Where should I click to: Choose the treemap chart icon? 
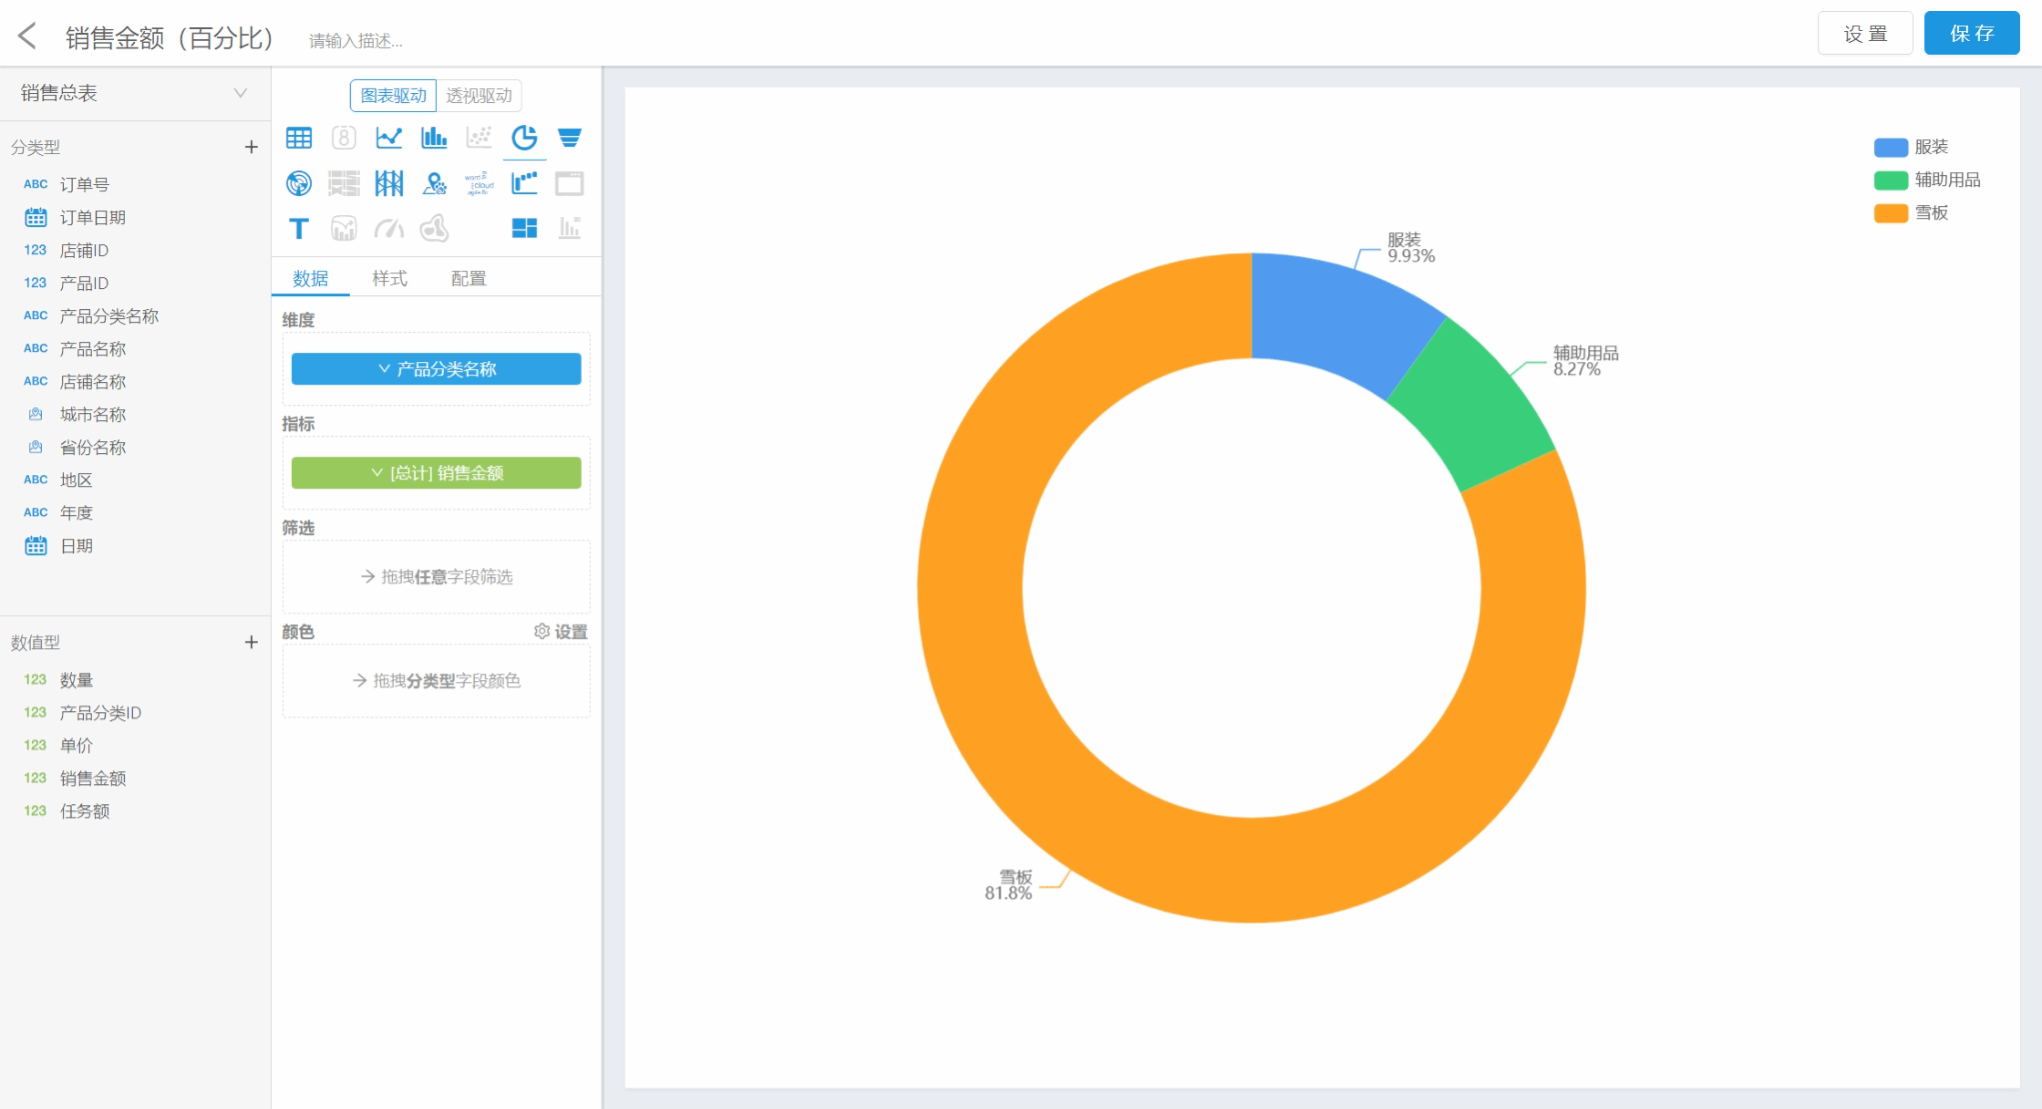point(524,229)
